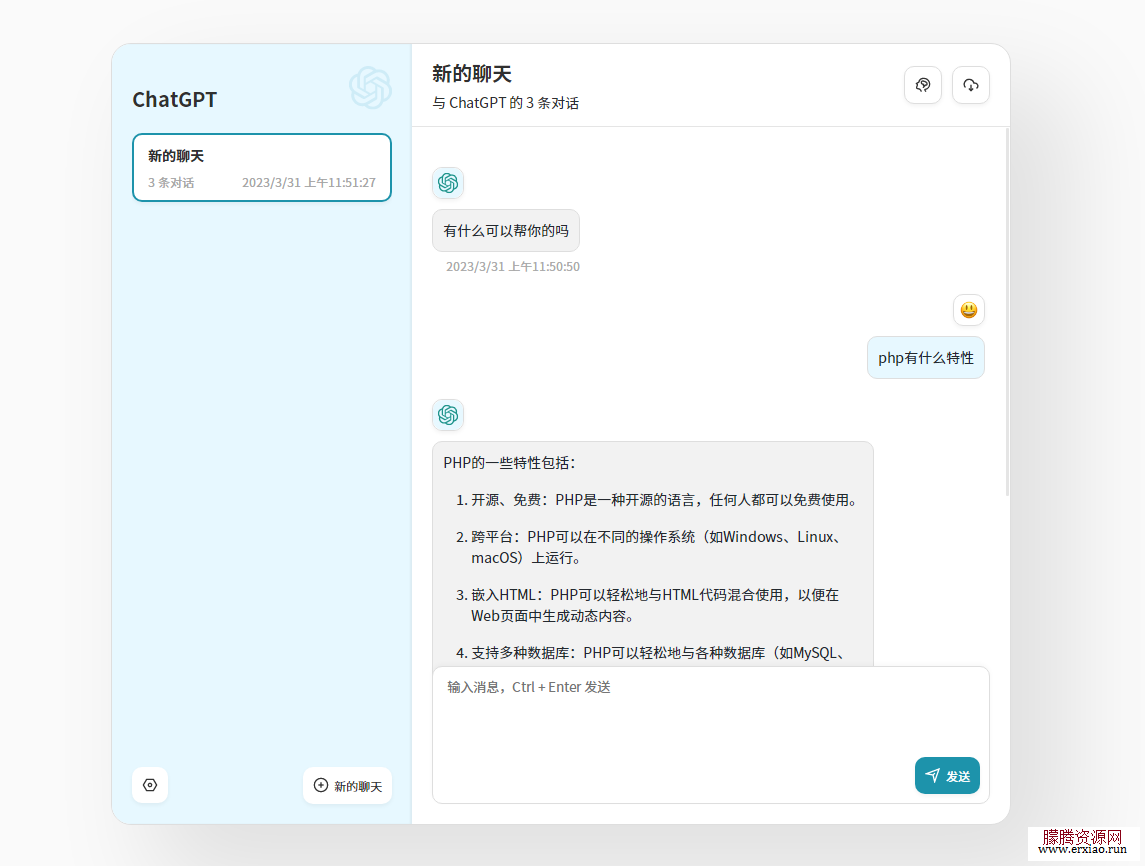The width and height of the screenshot is (1145, 866).
Task: Click the ChatGPT heading in the sidebar
Action: pyautogui.click(x=175, y=99)
